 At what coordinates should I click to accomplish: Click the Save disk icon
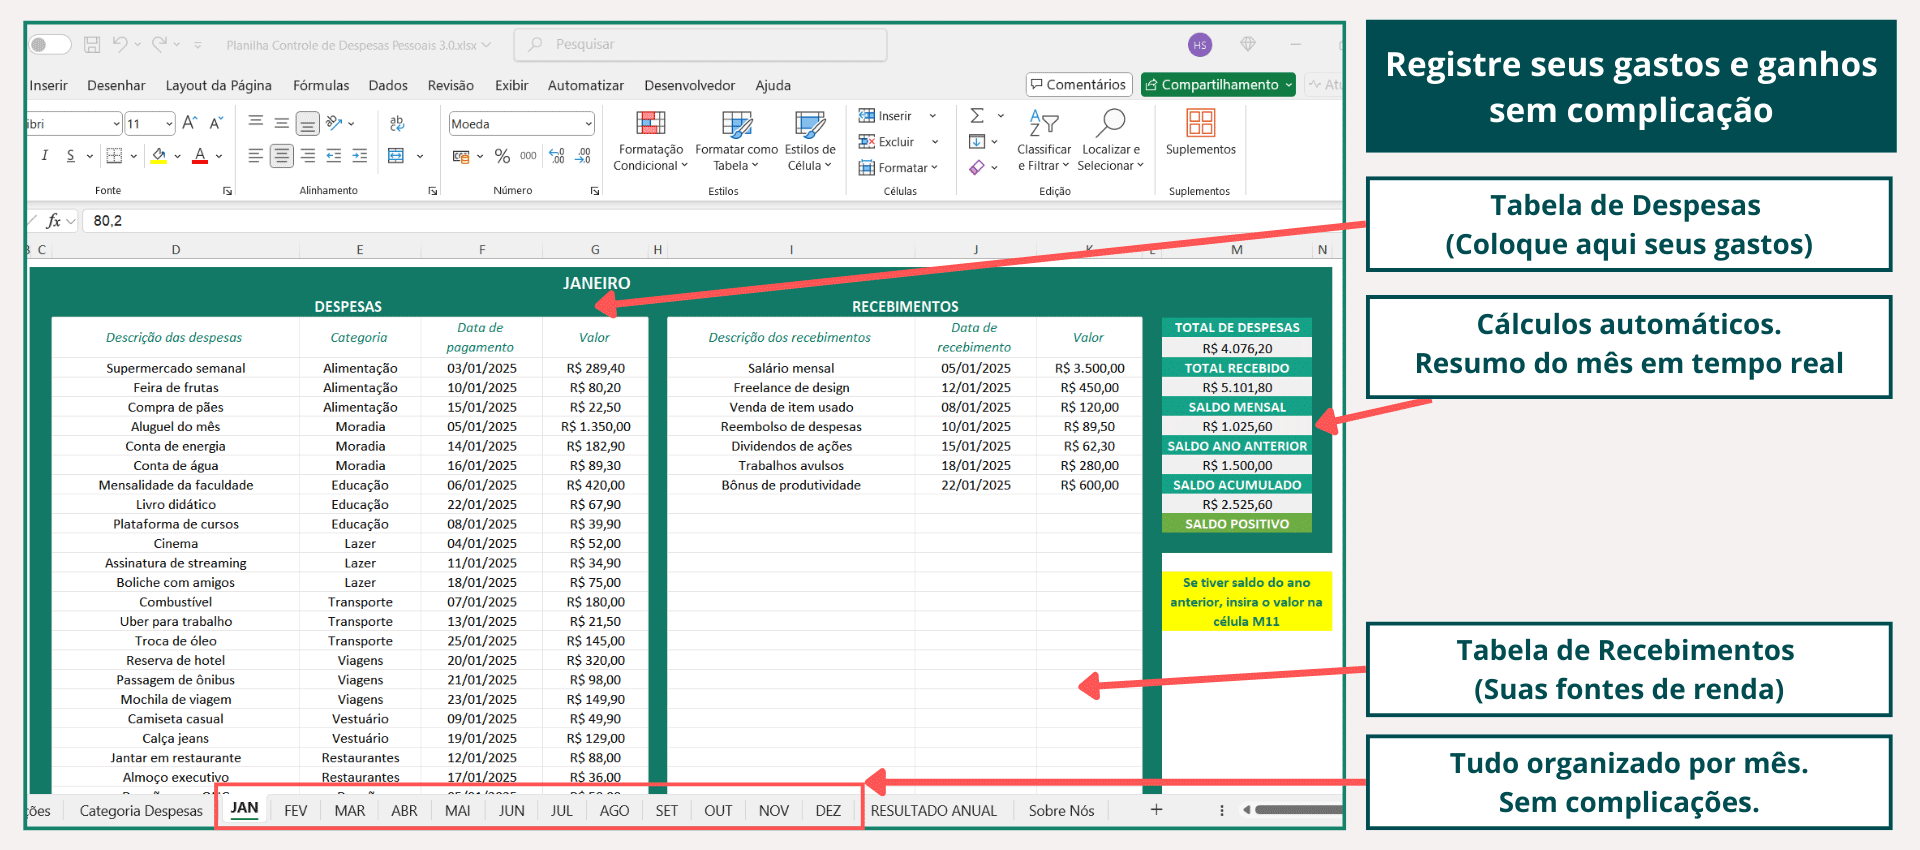pos(92,45)
